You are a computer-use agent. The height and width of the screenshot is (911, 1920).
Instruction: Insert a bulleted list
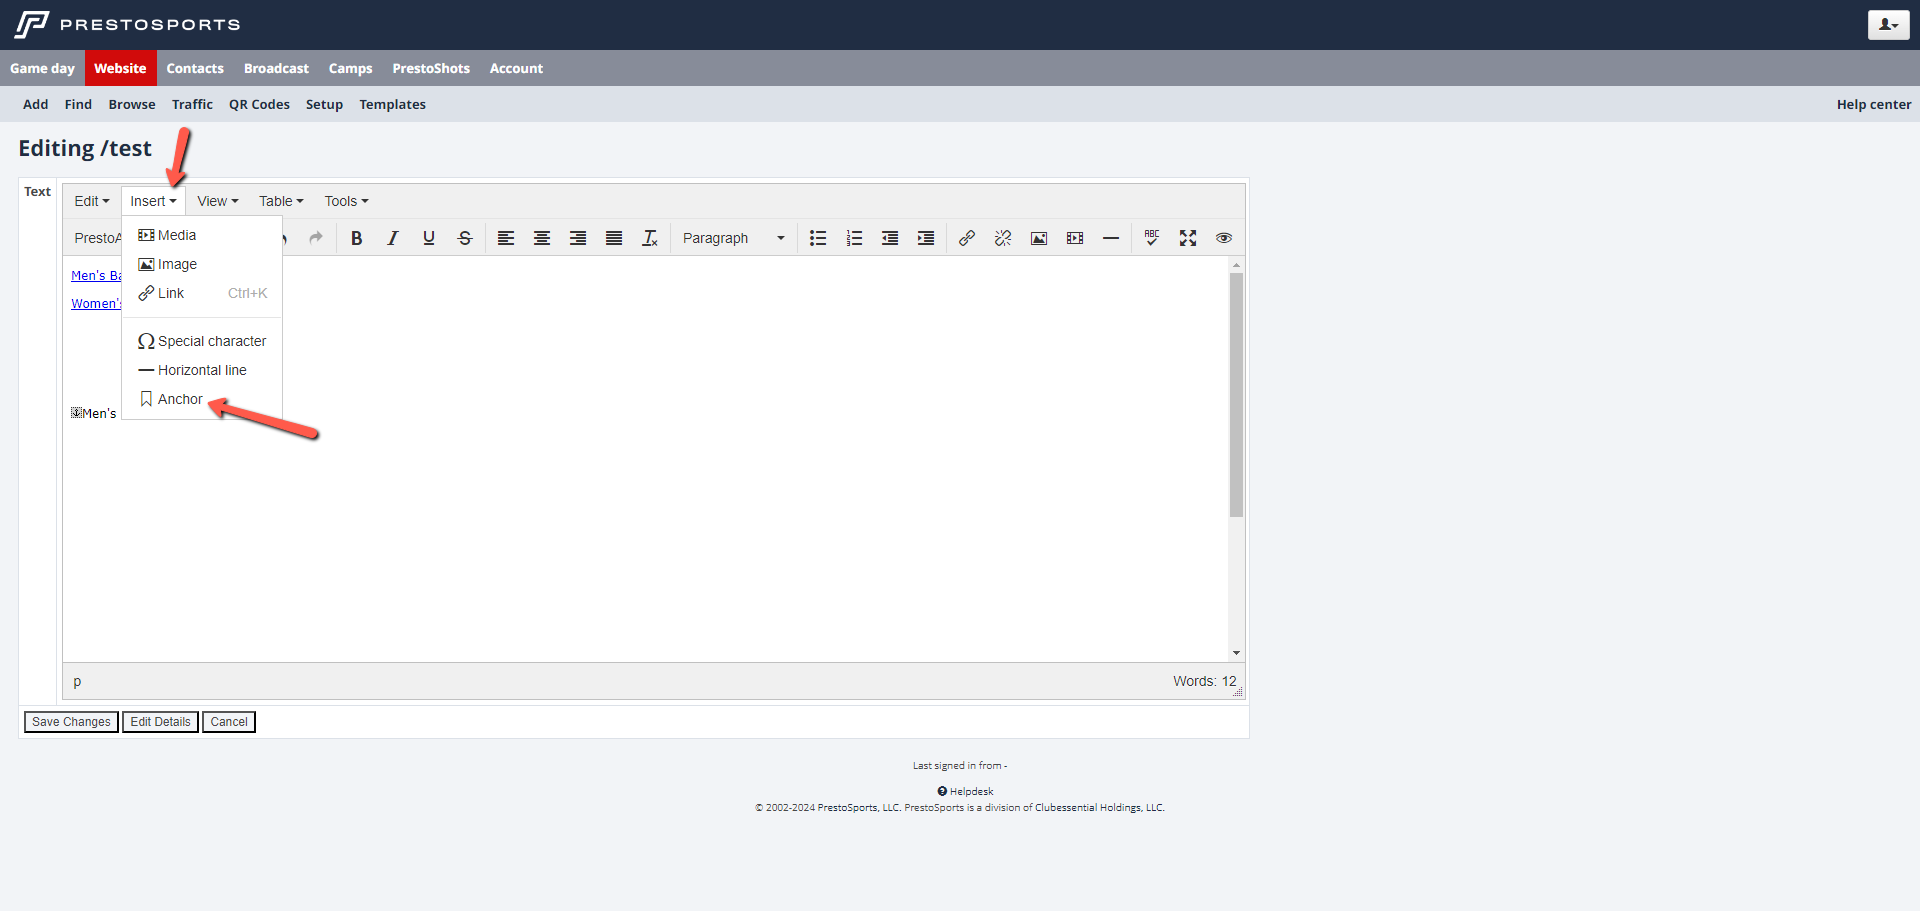point(818,238)
